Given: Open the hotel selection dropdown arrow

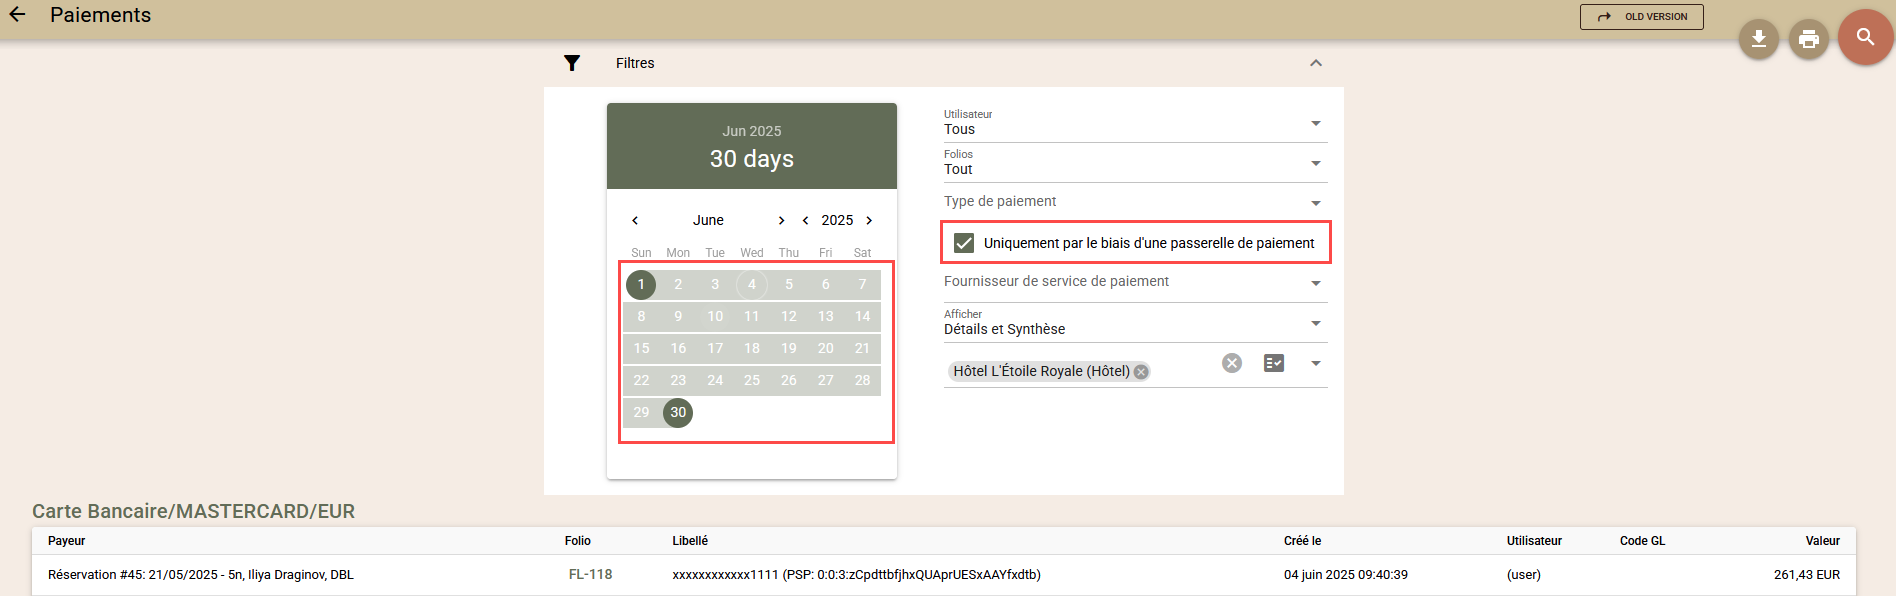Looking at the screenshot, I should click(1316, 363).
